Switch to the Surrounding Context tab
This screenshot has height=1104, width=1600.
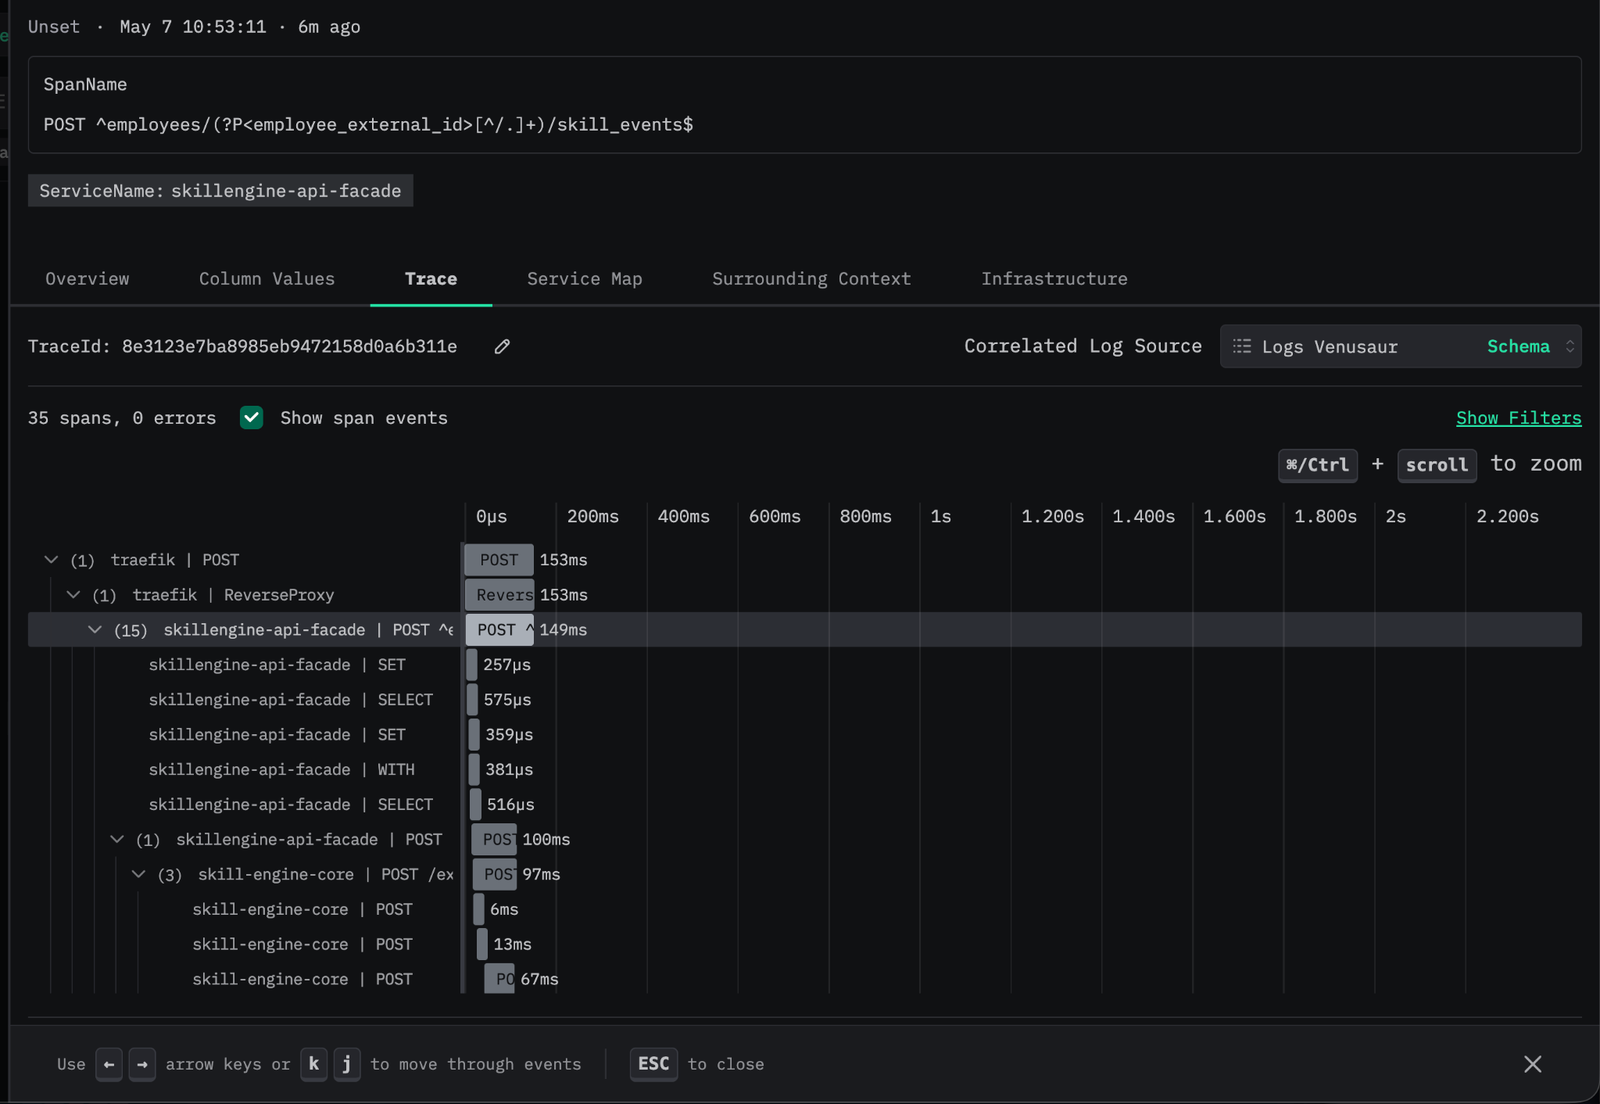pyautogui.click(x=811, y=279)
